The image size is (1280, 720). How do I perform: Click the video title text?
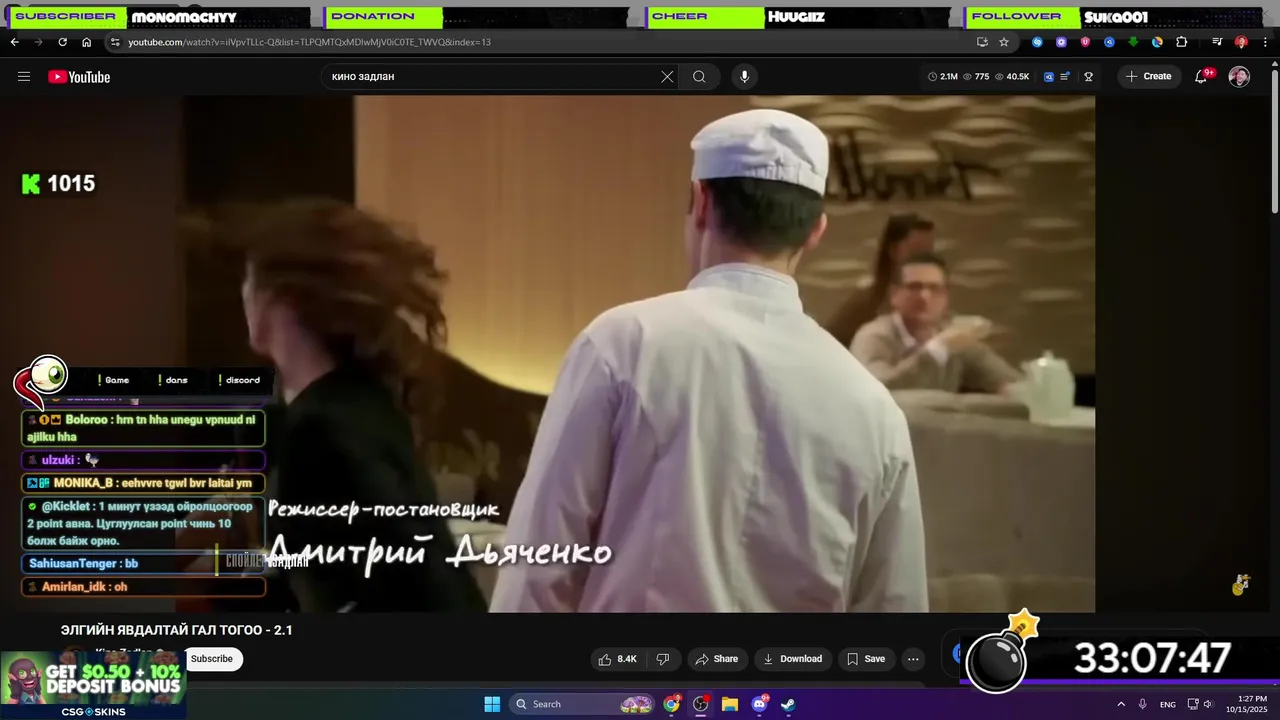[177, 630]
